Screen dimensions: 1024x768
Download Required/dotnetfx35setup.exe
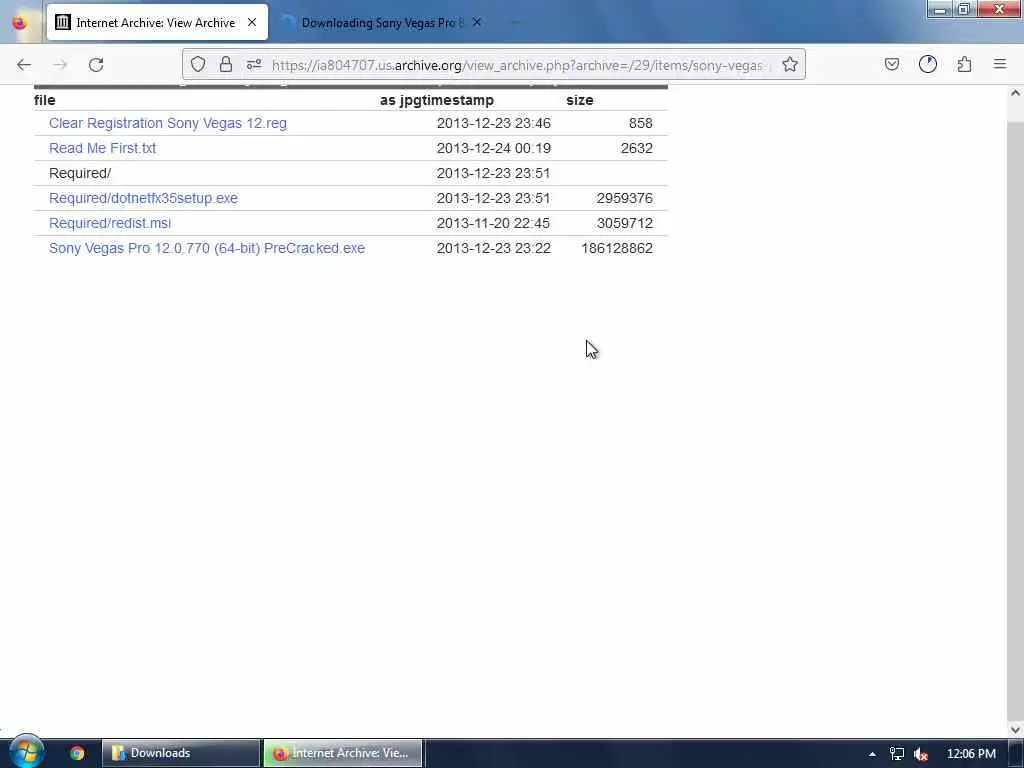click(144, 198)
